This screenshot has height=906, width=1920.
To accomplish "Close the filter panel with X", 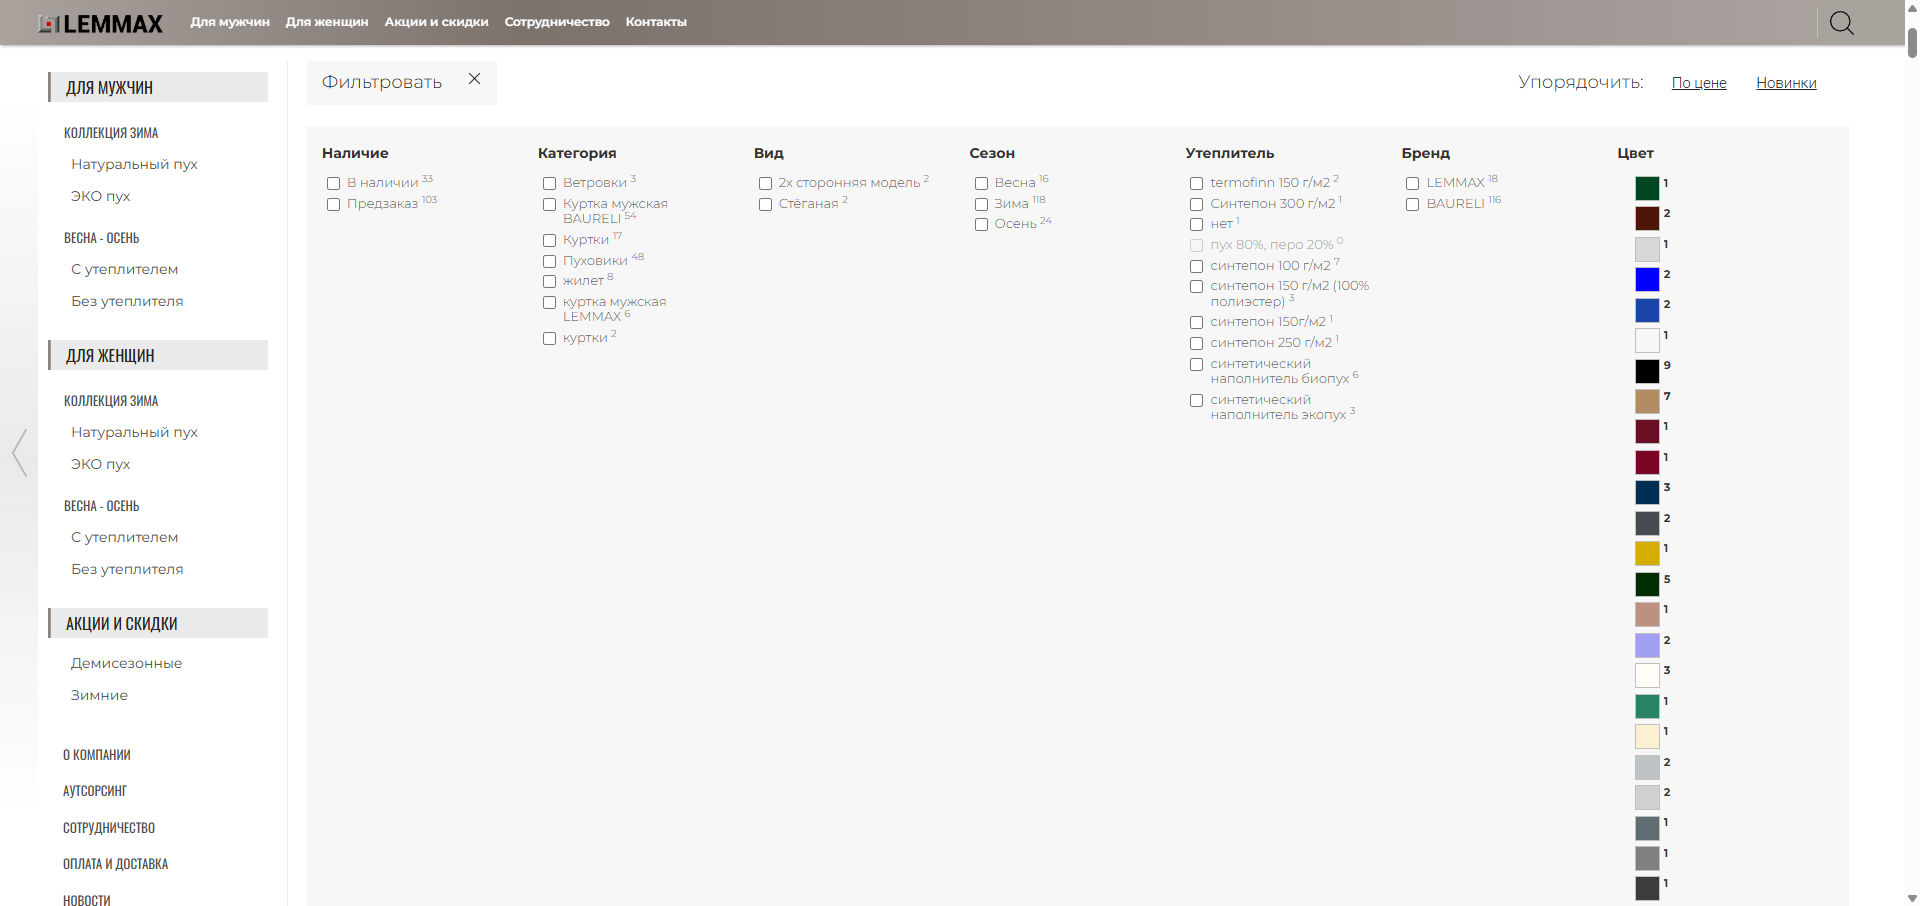I will click(474, 79).
